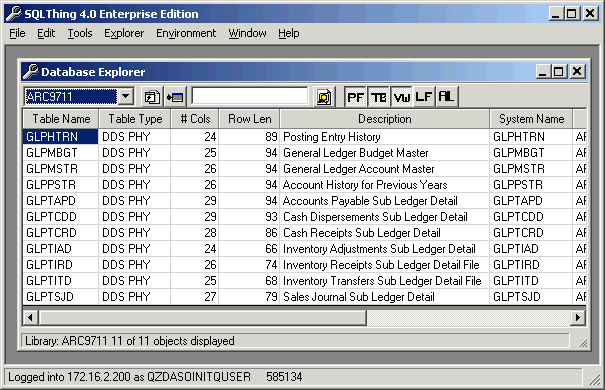Select the GLPTCDD table name
Image resolution: width=605 pixels, height=390 pixels.
[x=51, y=217]
